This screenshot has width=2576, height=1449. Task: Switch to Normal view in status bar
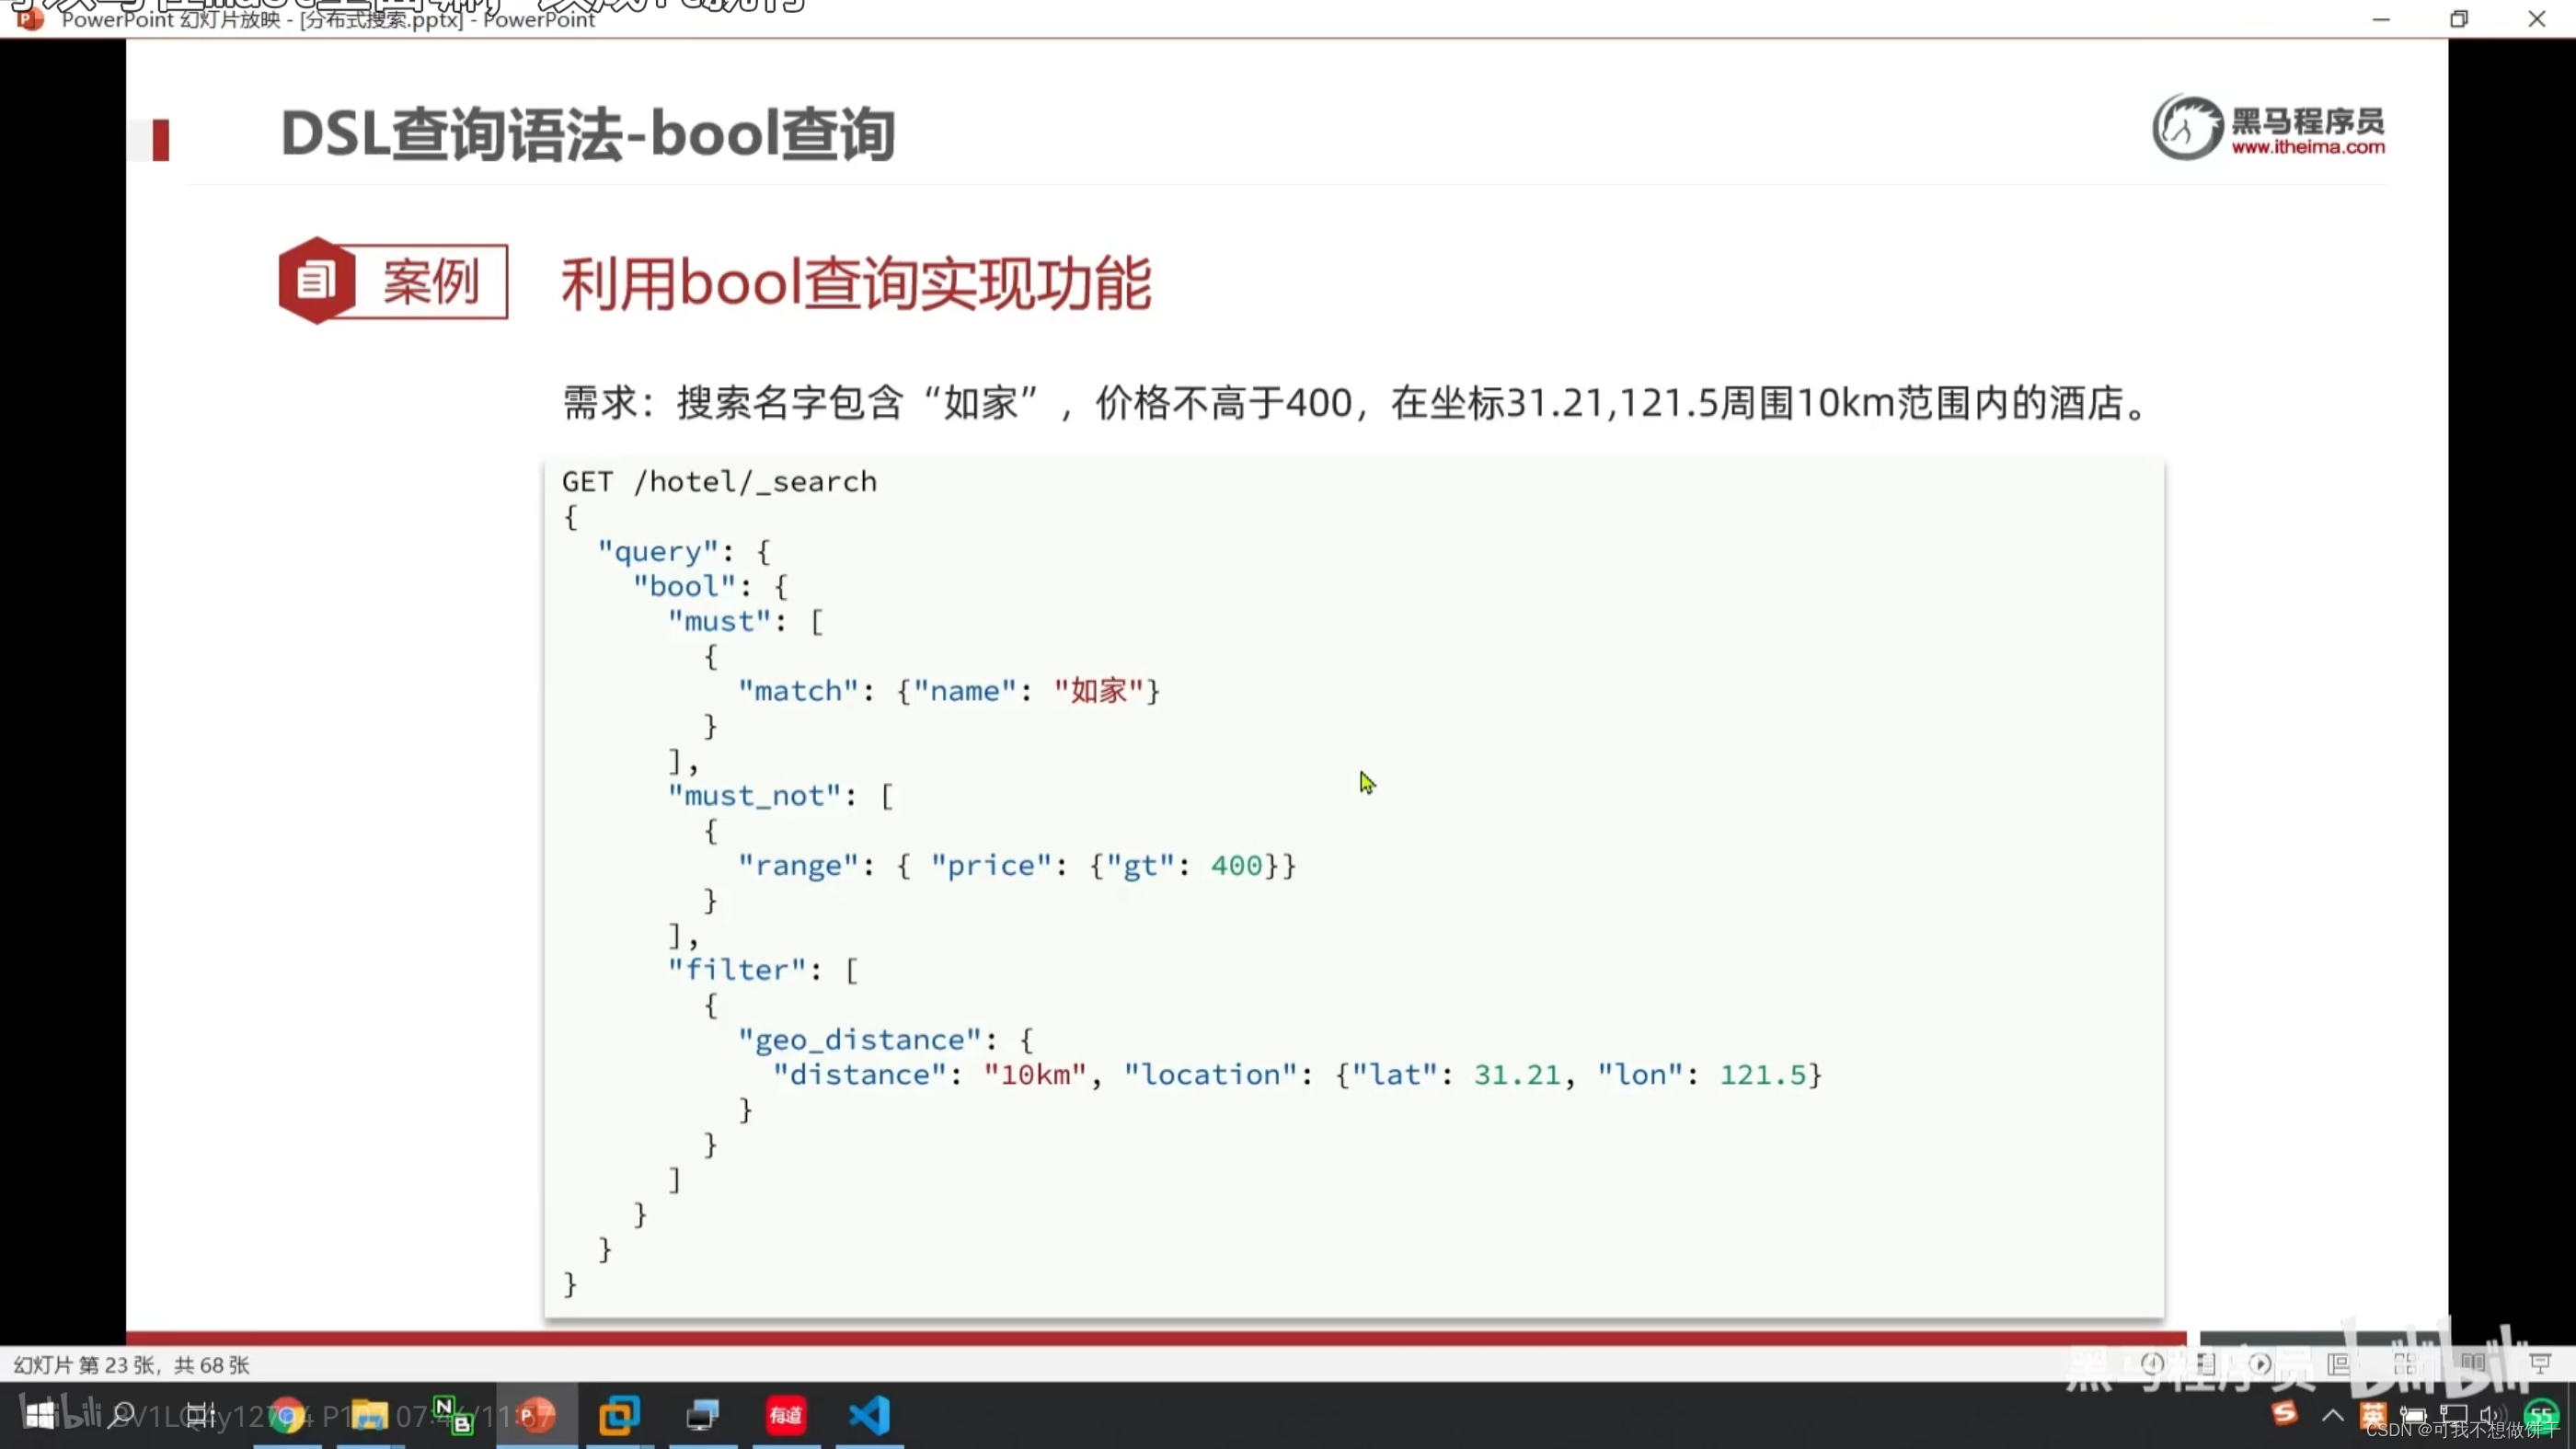tap(2338, 1363)
